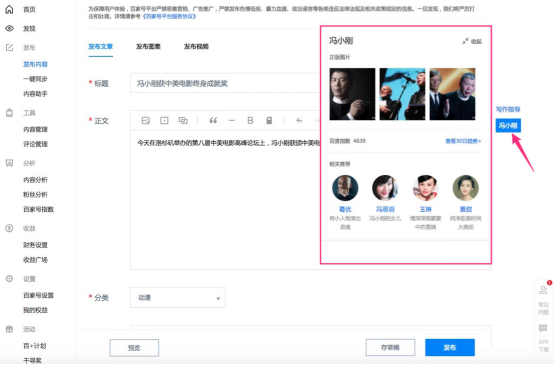Click the blue 发布 publish button
Screen dimensions: 554x365
pyautogui.click(x=450, y=348)
